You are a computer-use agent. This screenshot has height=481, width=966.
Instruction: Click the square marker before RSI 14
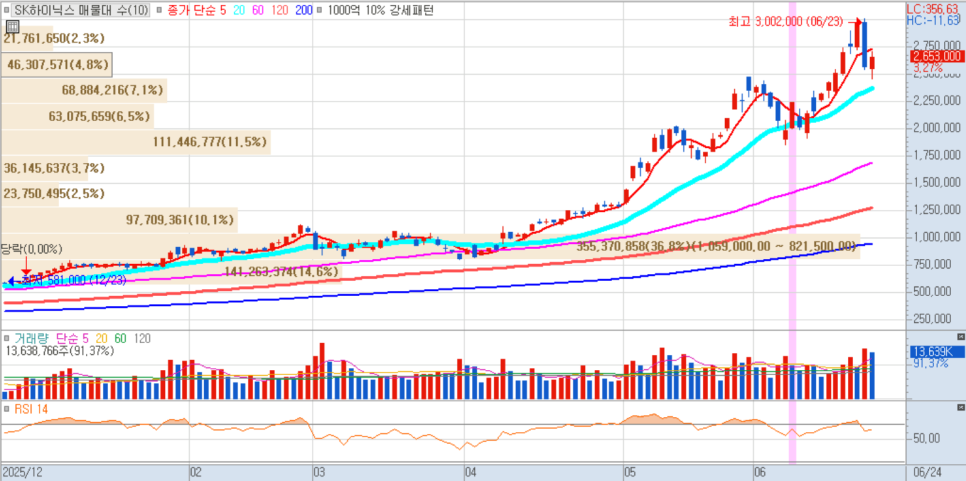pyautogui.click(x=7, y=408)
